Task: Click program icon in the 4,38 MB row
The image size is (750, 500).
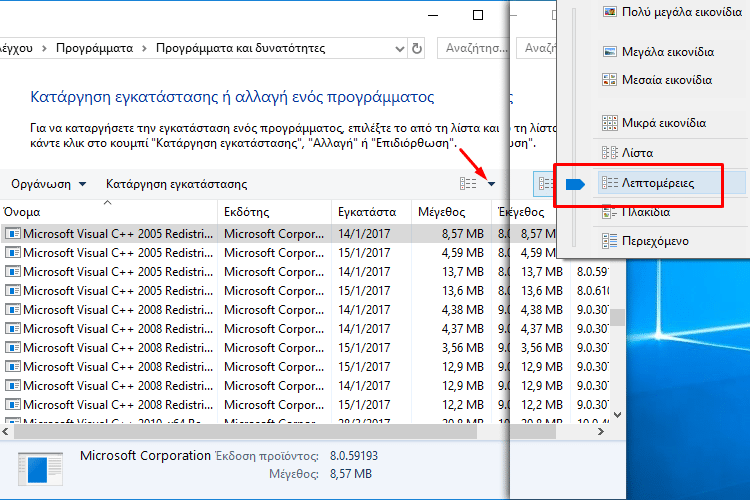Action: point(12,310)
